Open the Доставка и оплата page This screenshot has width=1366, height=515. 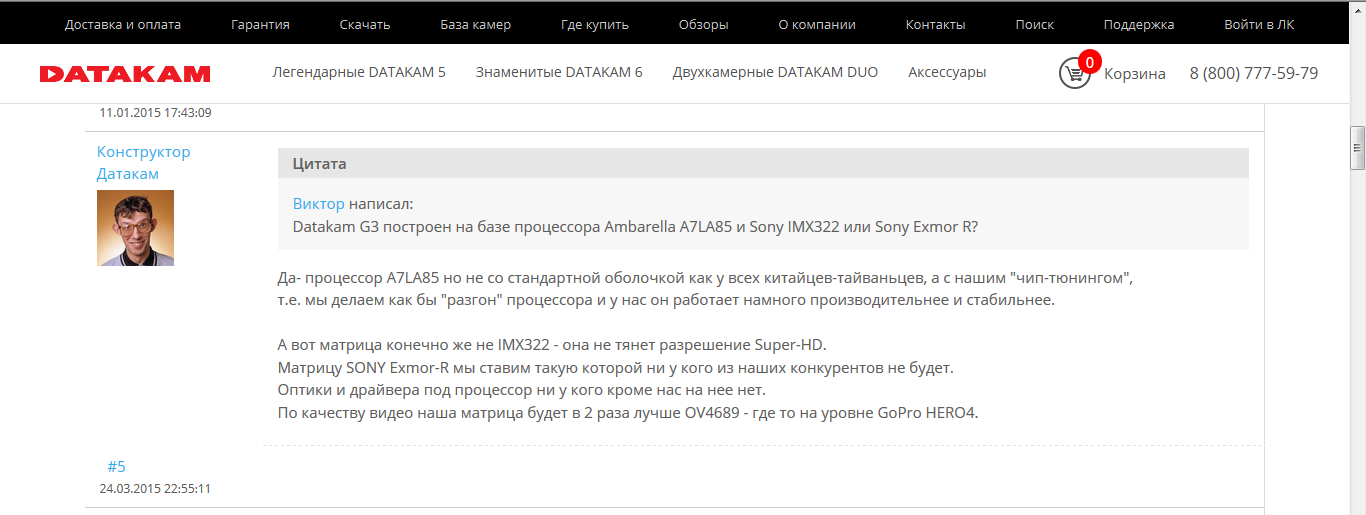click(x=123, y=24)
